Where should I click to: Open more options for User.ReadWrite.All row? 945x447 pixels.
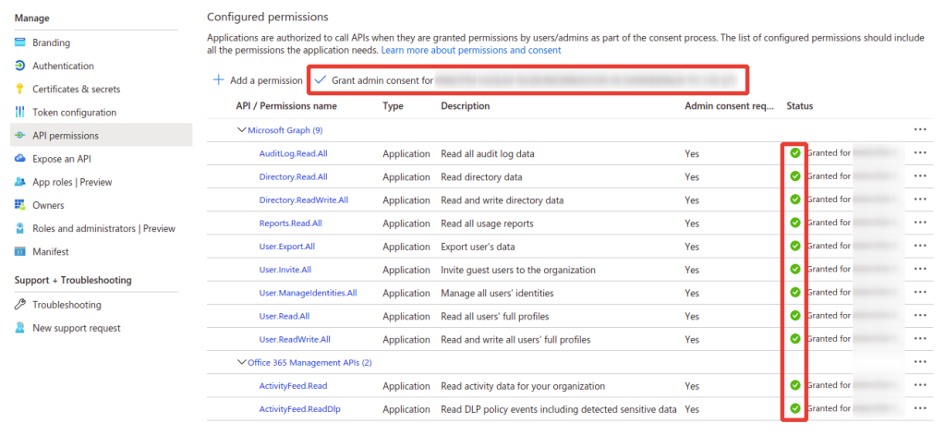click(x=920, y=339)
